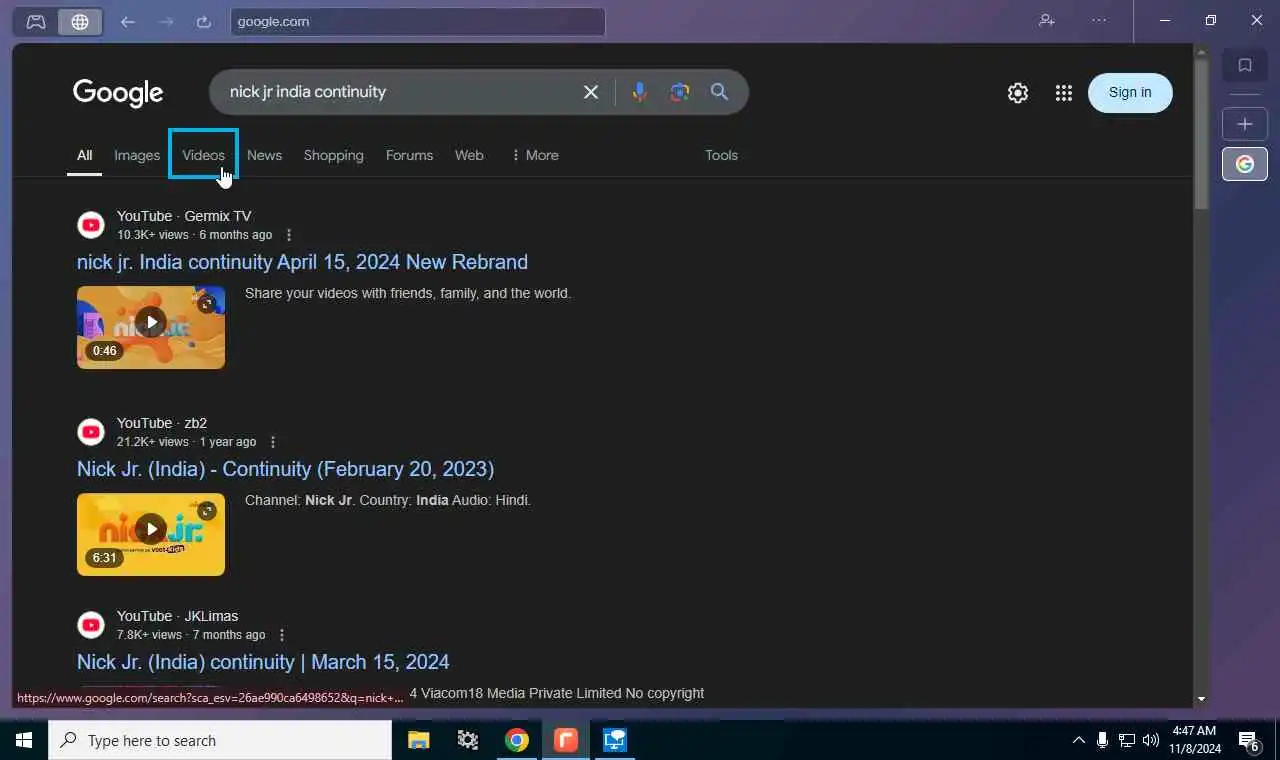Open options menu for zb2 result

273,442
